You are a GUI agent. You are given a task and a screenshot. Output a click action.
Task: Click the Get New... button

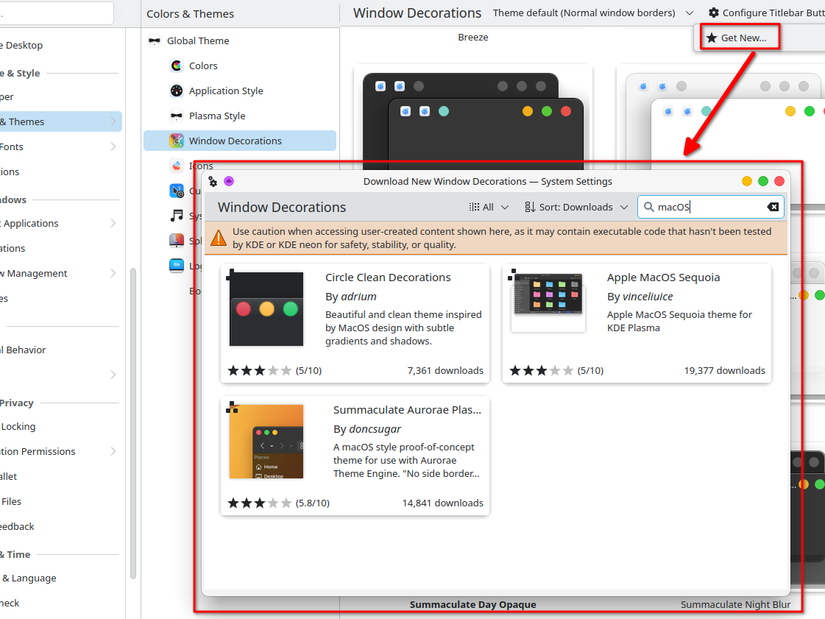738,36
